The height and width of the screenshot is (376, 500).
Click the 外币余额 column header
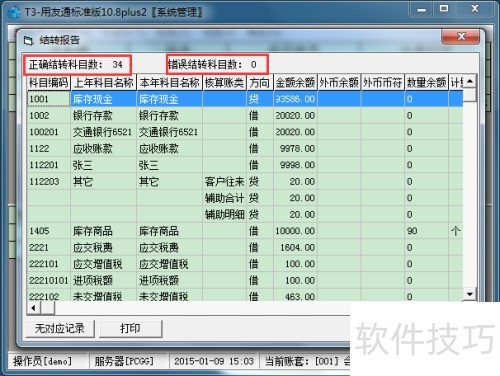[x=339, y=83]
